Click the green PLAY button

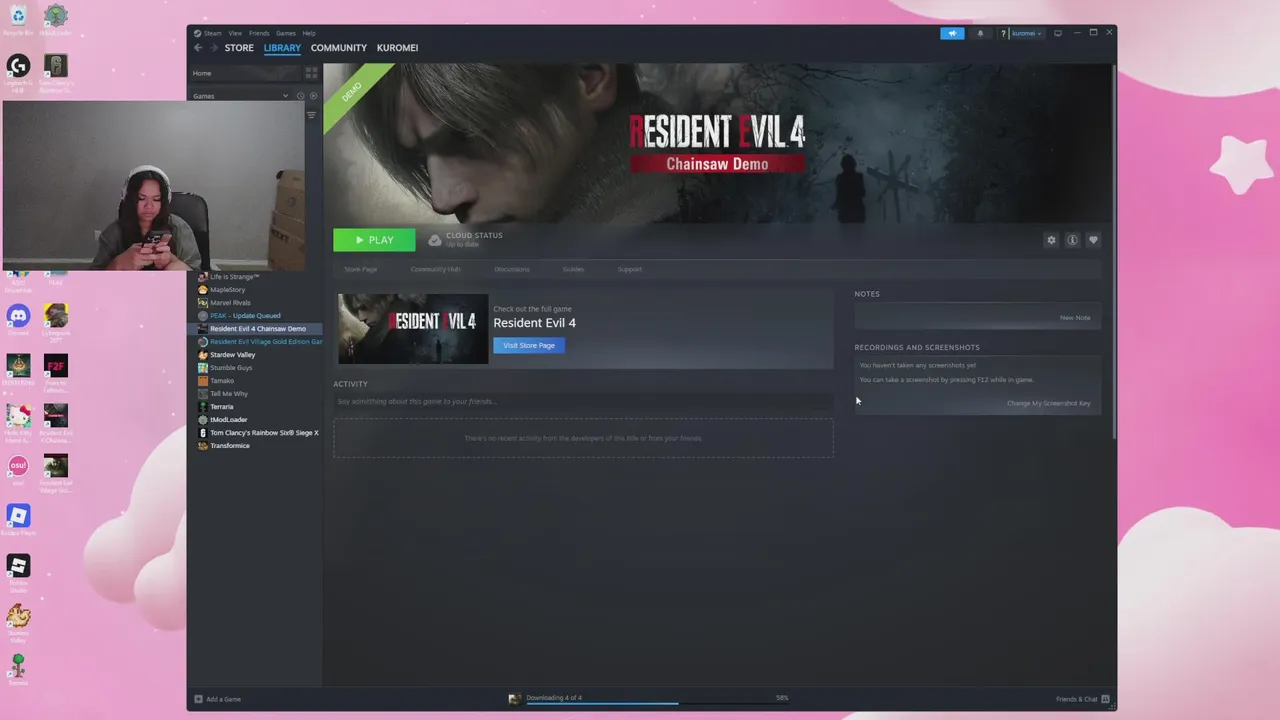[374, 240]
